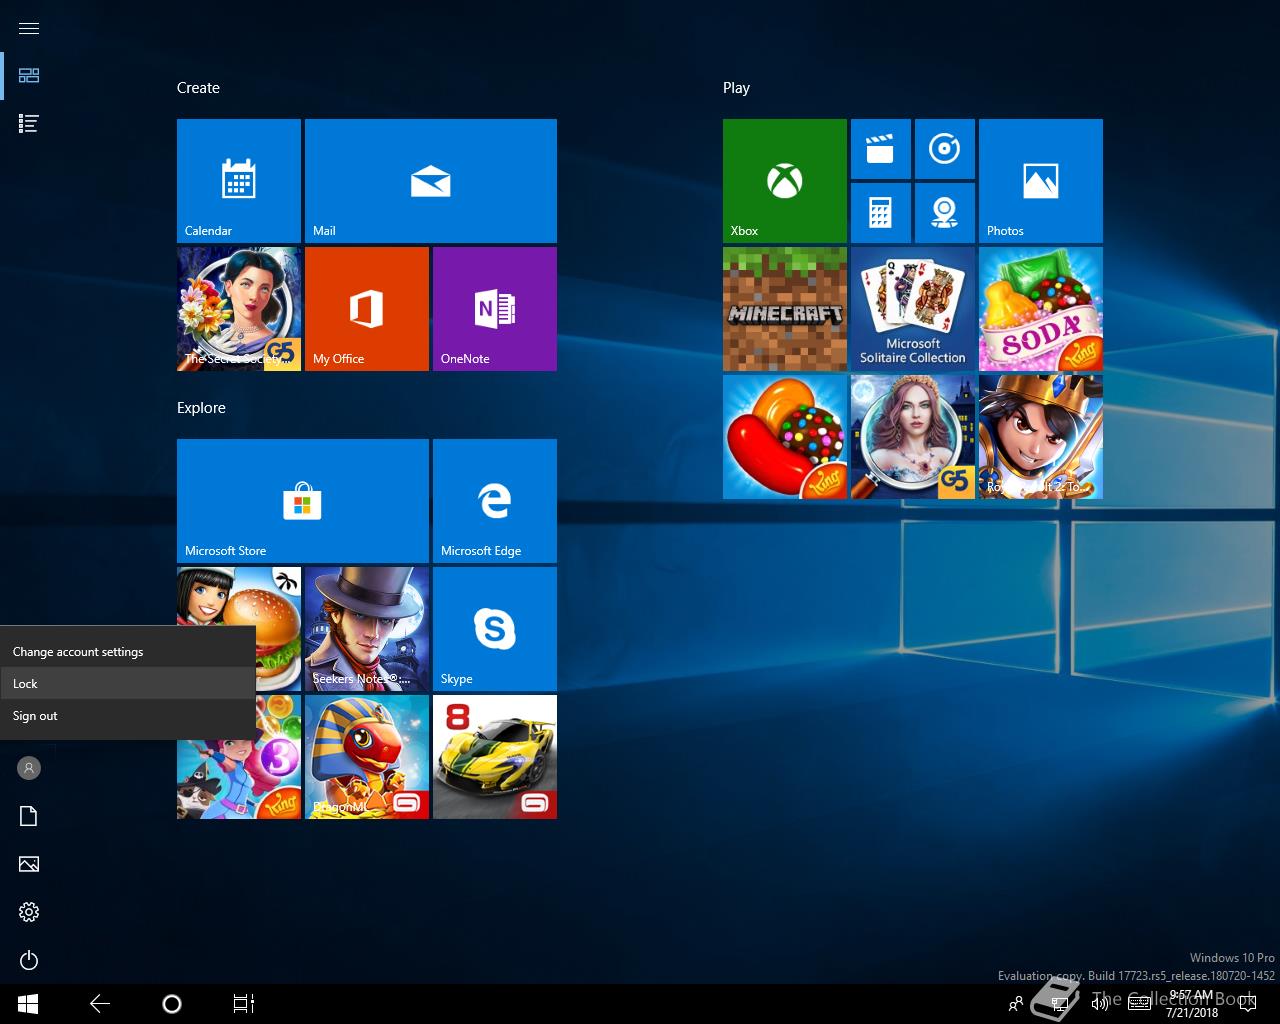
Task: Open the Skype tile
Action: coord(495,629)
